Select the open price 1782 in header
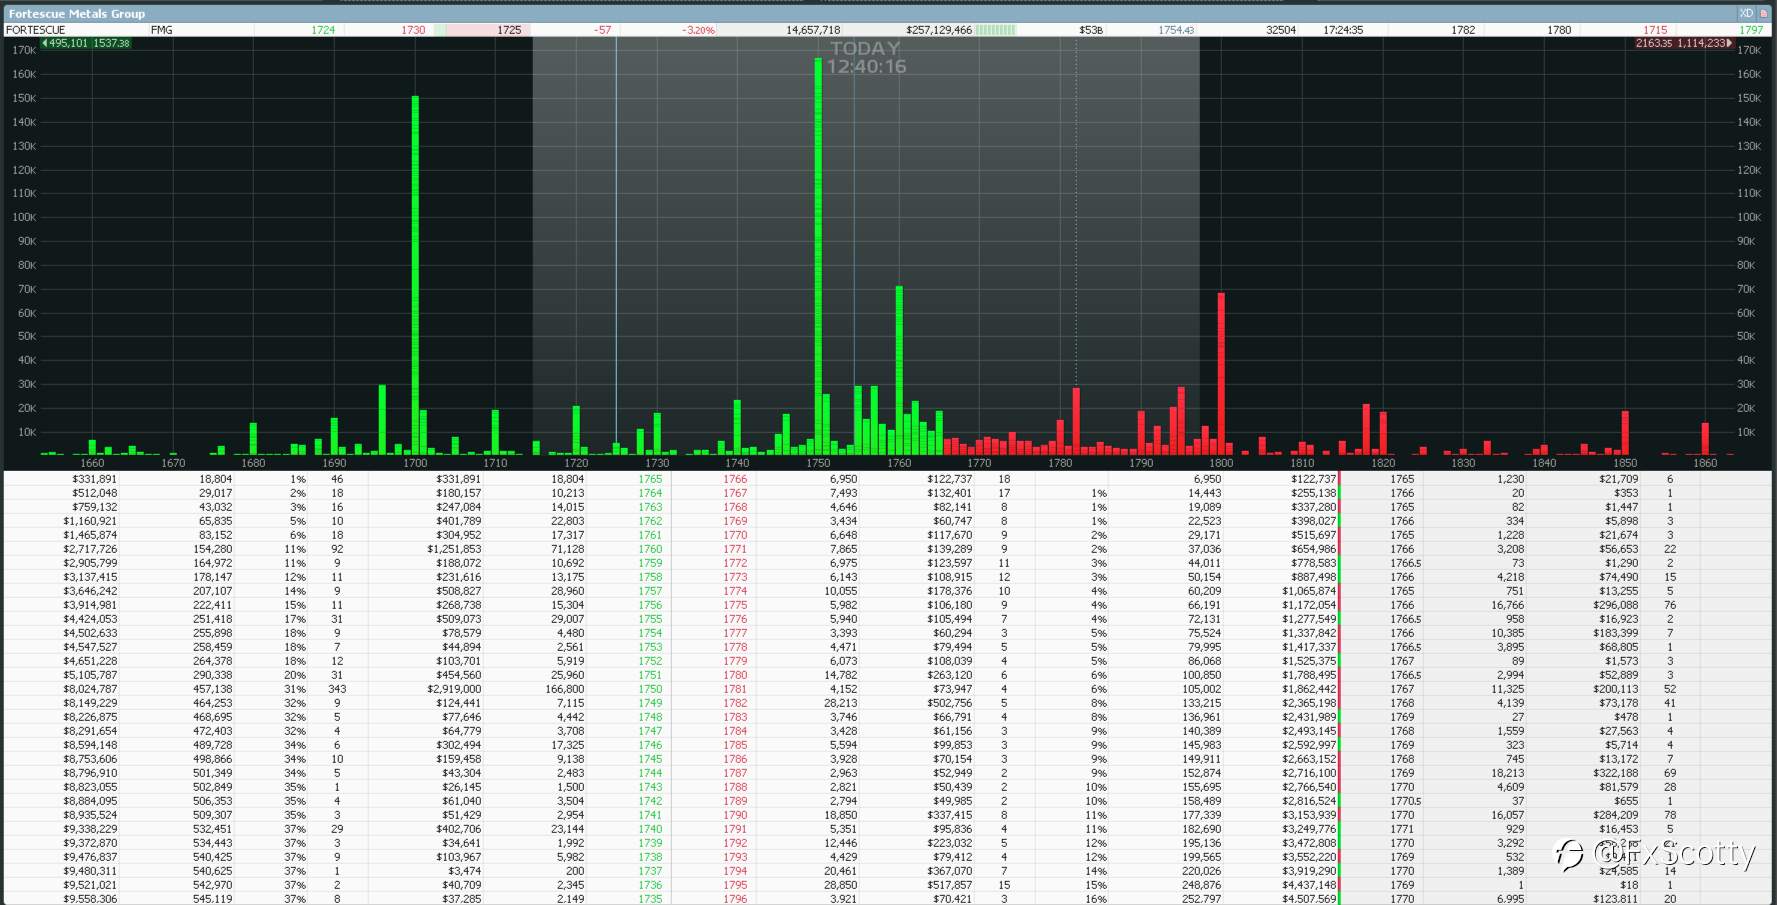 pyautogui.click(x=1463, y=30)
